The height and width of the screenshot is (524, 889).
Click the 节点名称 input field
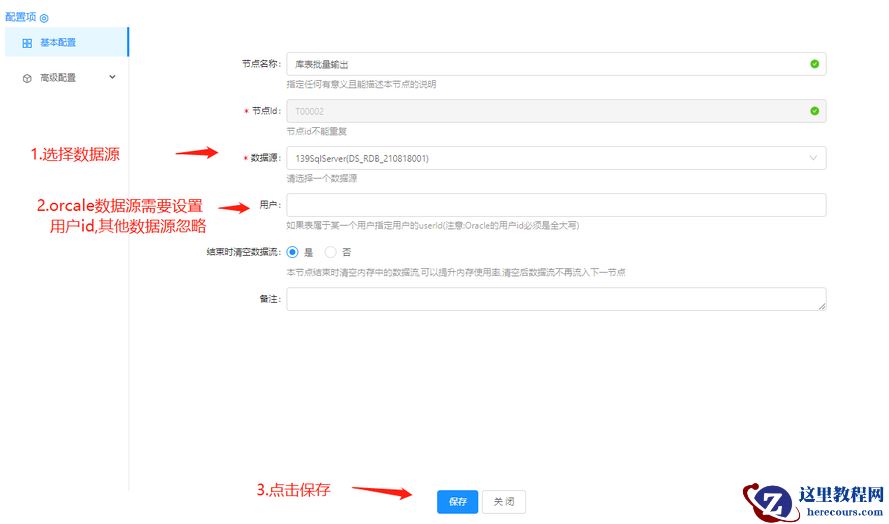coord(556,64)
